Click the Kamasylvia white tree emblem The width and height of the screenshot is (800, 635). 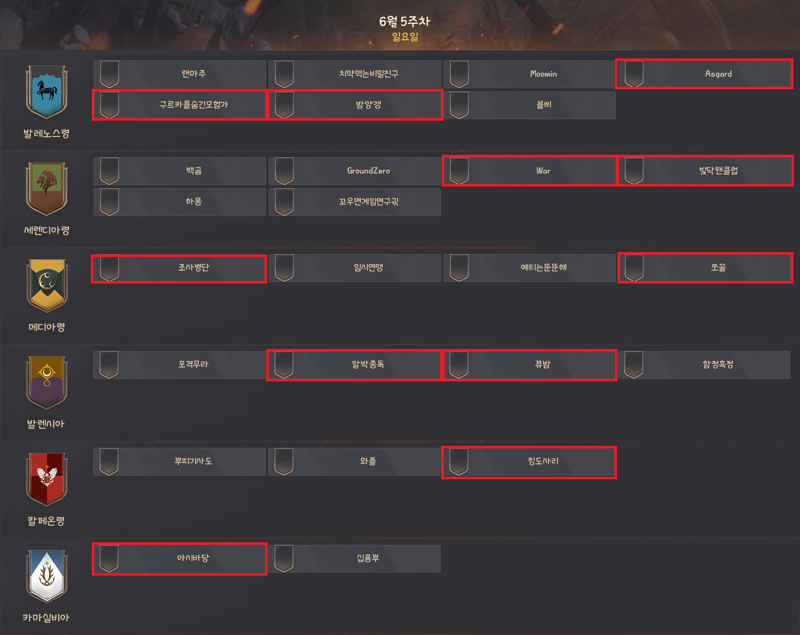pos(46,576)
